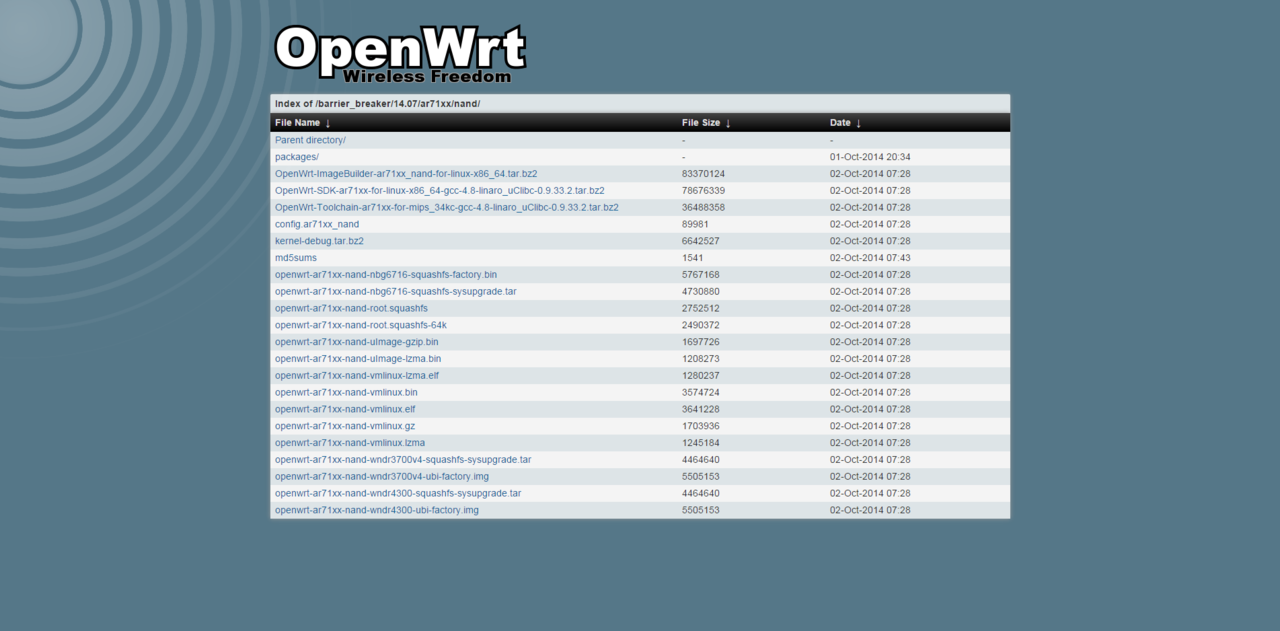Viewport: 1280px width, 631px height.
Task: Select file size value 1208273
Action: (x=701, y=359)
